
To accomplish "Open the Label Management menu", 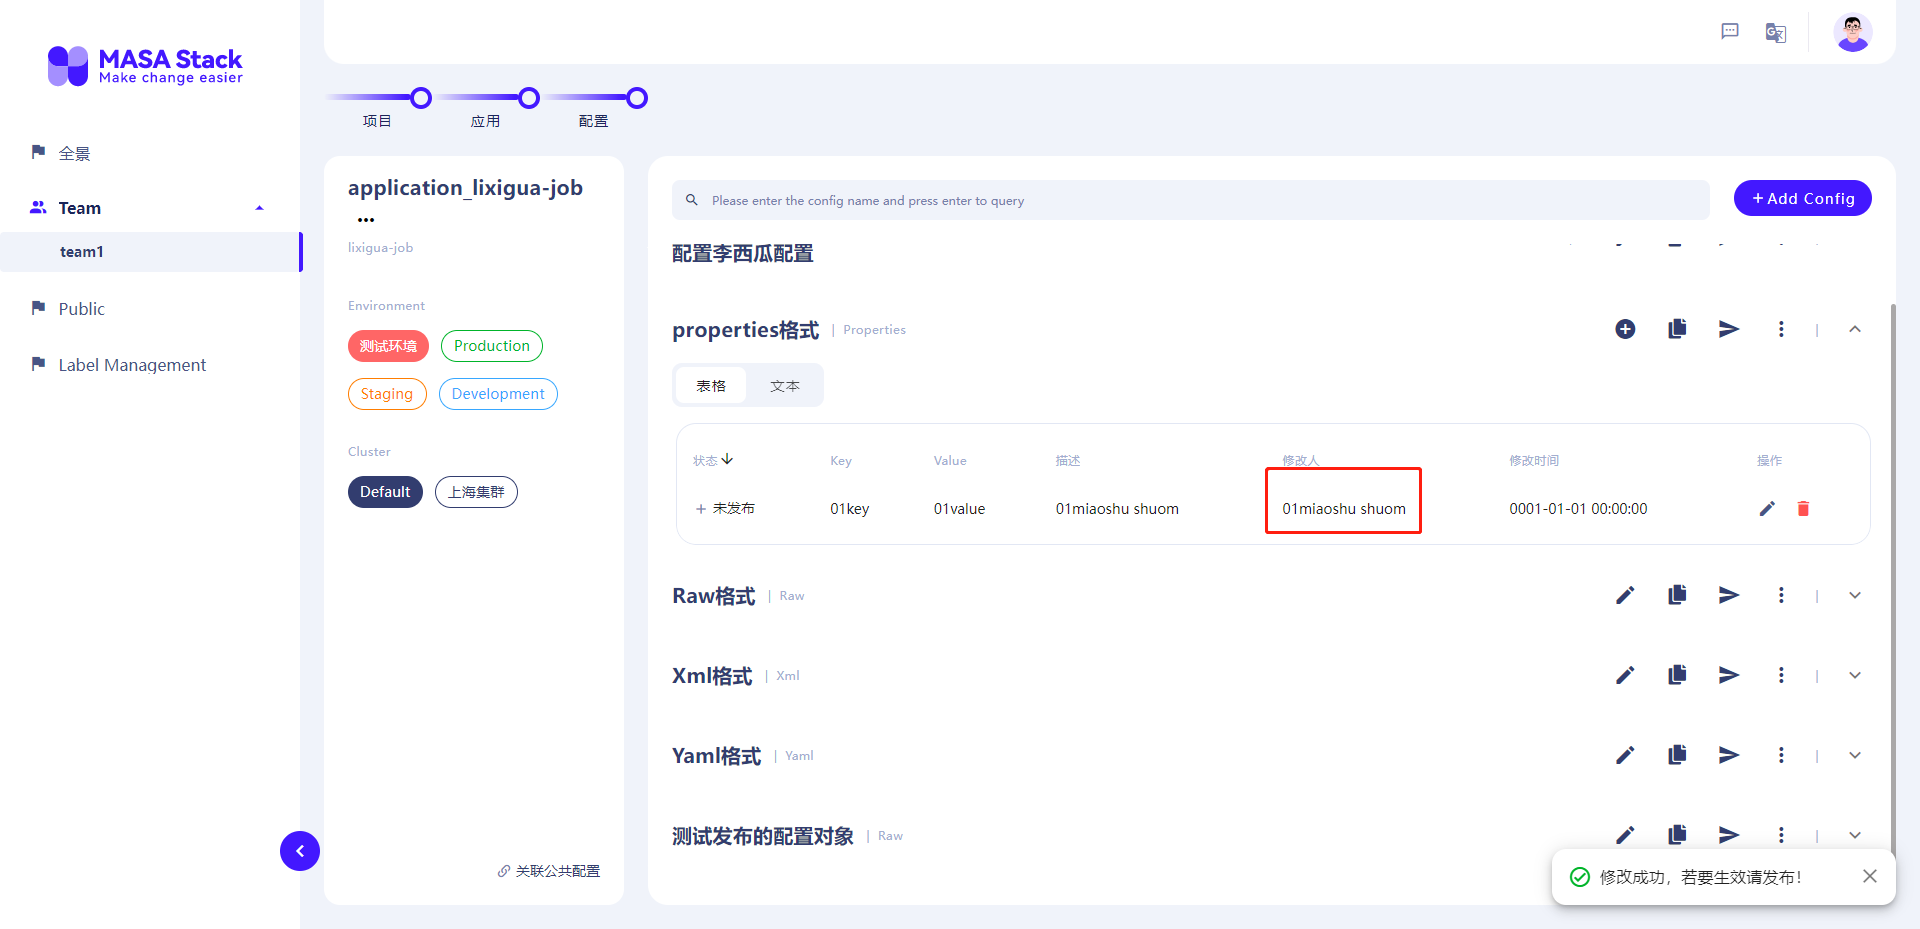I will click(x=131, y=364).
